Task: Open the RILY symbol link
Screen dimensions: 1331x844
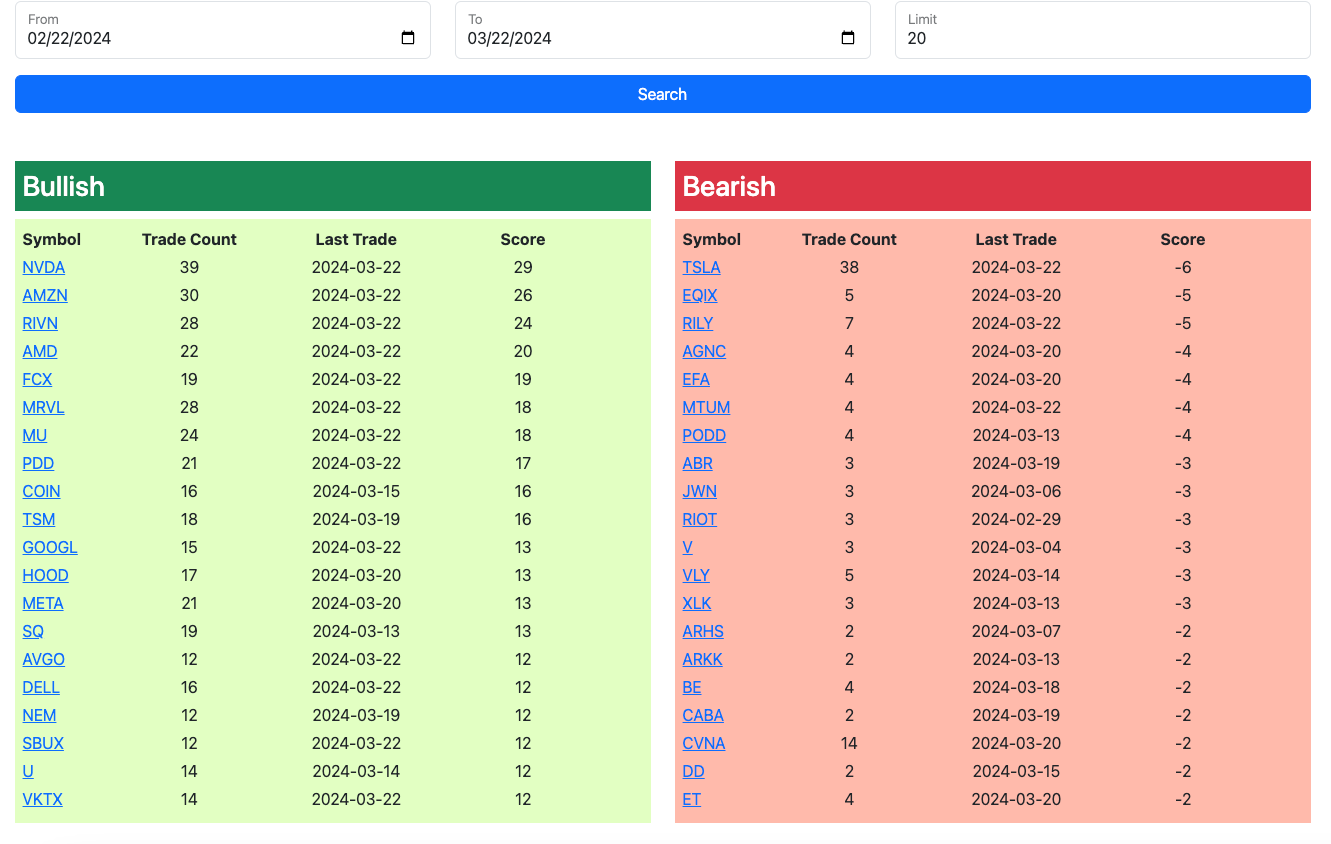Action: tap(698, 323)
